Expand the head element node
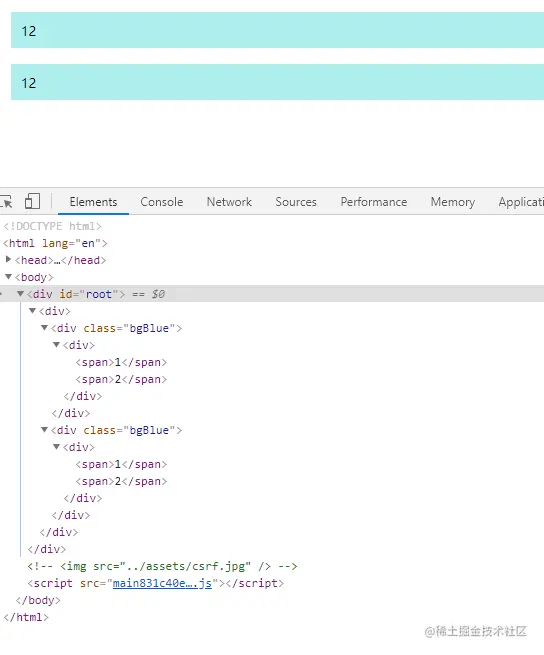Screen dimensions: 544x655 (8, 259)
